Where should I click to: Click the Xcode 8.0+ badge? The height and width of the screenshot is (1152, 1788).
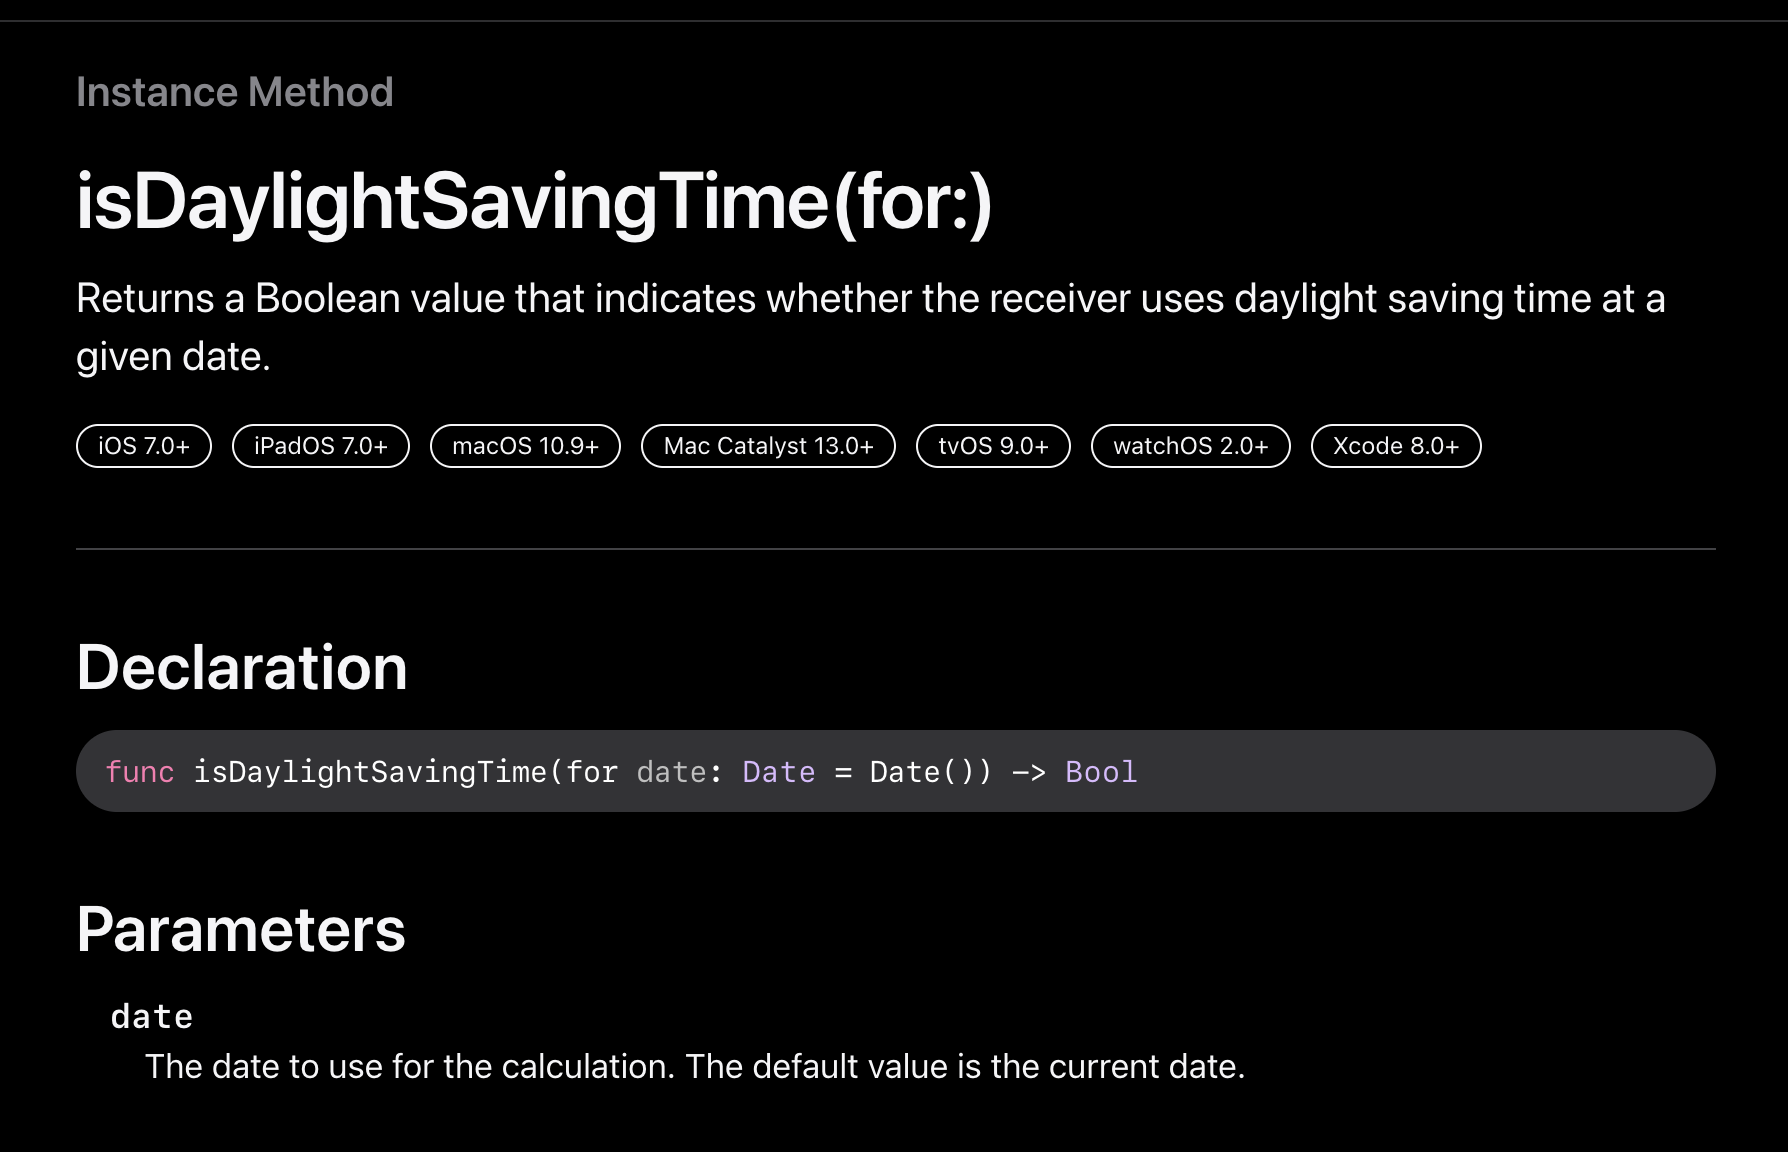click(1396, 446)
